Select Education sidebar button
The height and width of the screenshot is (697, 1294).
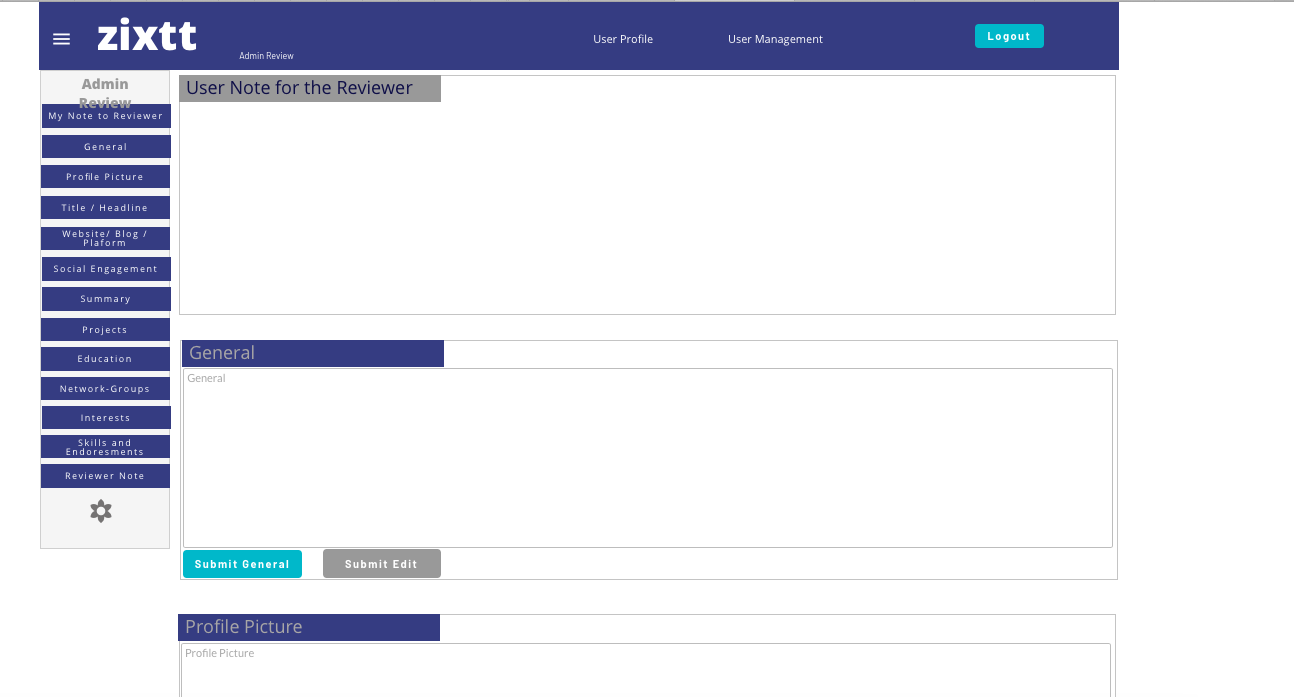[105, 359]
